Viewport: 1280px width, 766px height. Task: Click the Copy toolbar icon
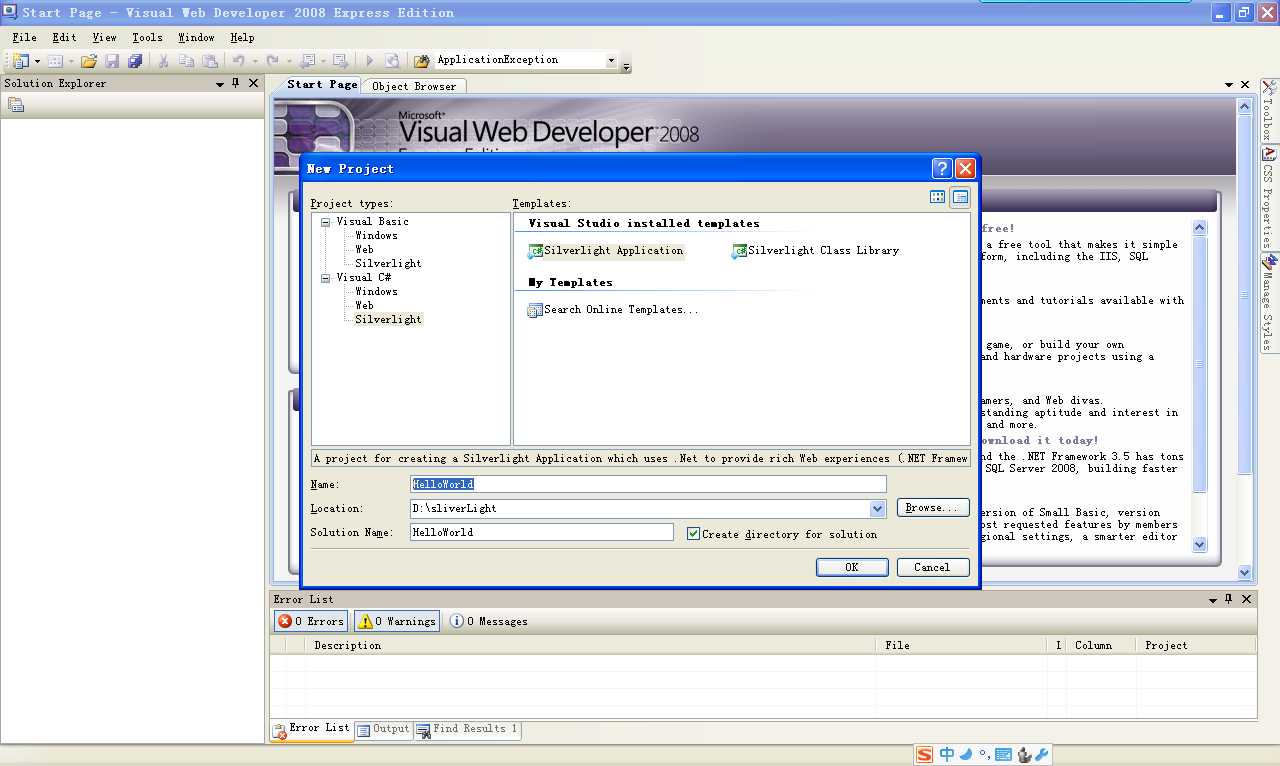coord(186,61)
